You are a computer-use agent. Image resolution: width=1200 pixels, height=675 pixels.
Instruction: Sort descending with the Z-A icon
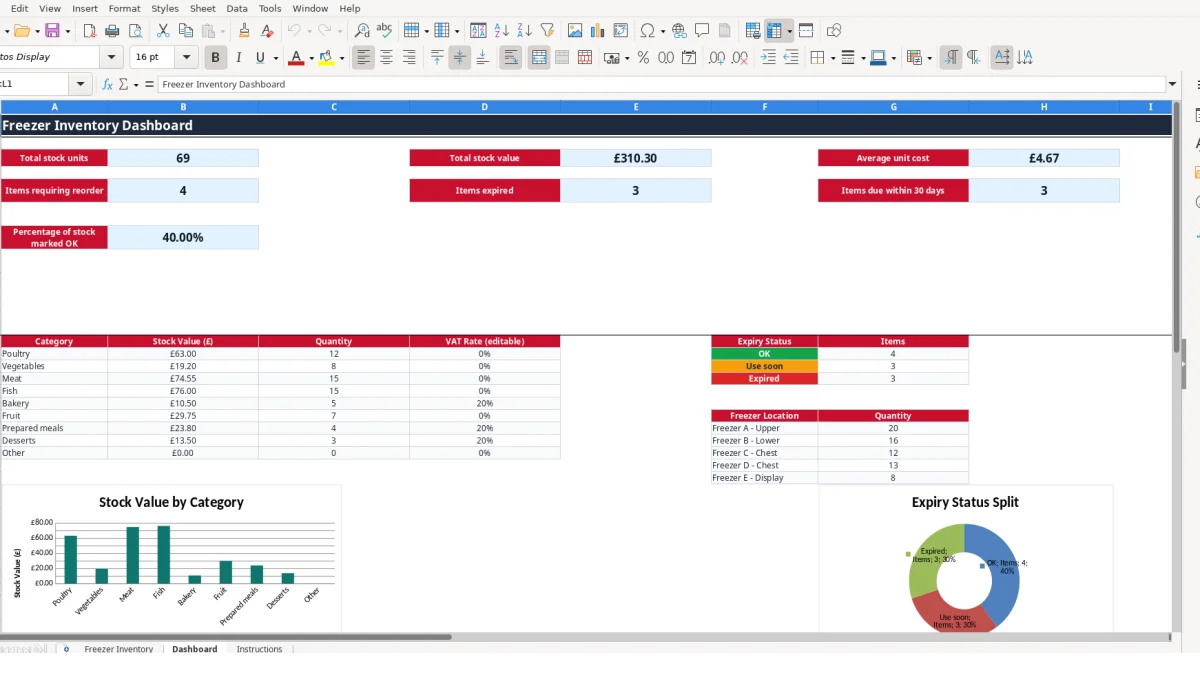[x=524, y=31]
